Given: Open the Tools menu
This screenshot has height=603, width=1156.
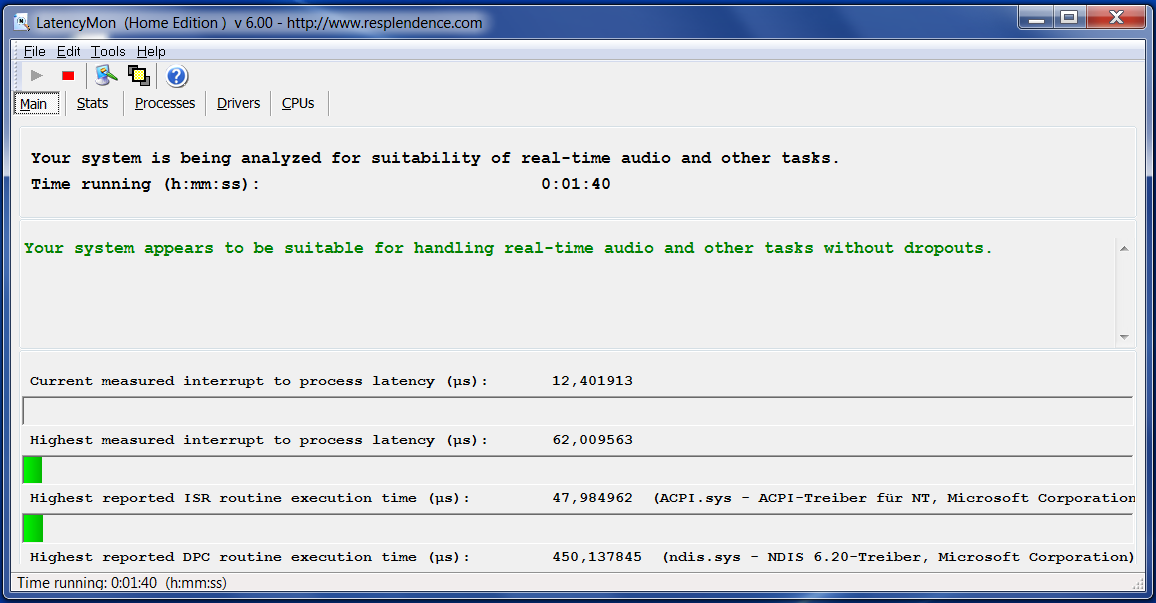Looking at the screenshot, I should [108, 51].
